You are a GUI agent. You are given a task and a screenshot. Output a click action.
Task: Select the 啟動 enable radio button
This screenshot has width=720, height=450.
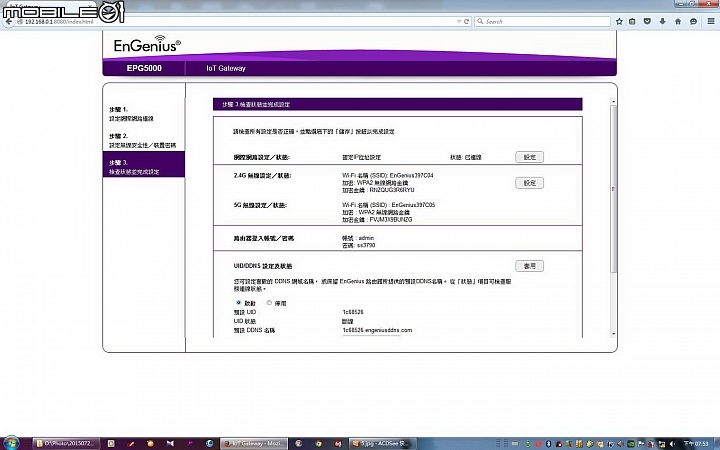238,303
